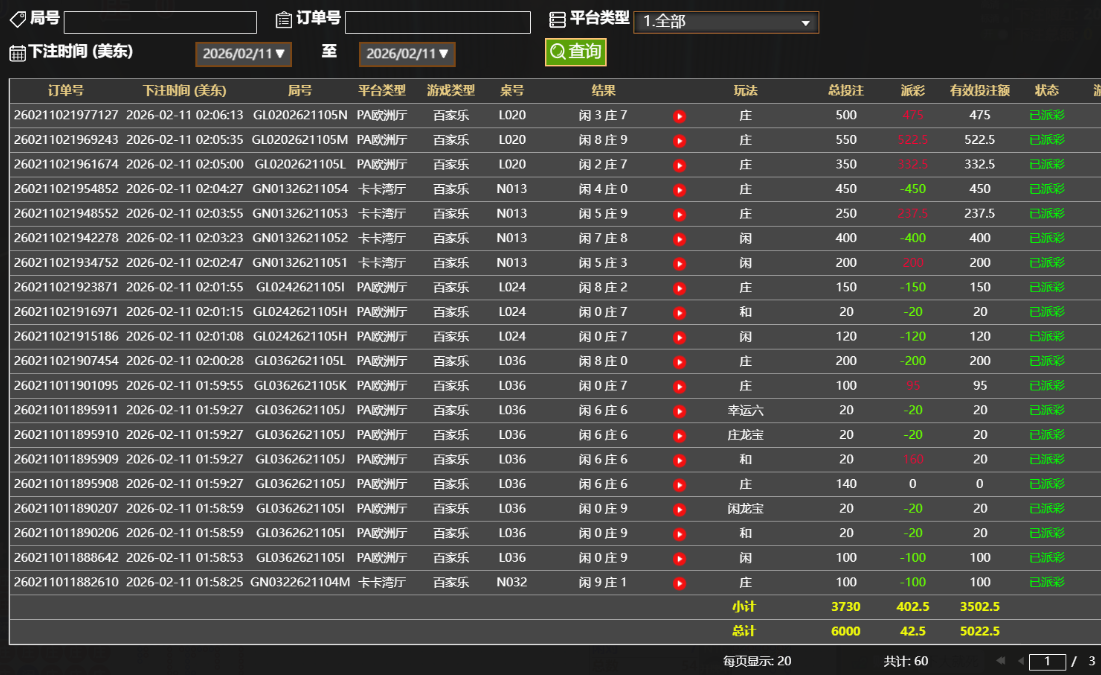The width and height of the screenshot is (1101, 675).
Task: Click the list icon beside 平台类型 label
Action: tap(555, 20)
